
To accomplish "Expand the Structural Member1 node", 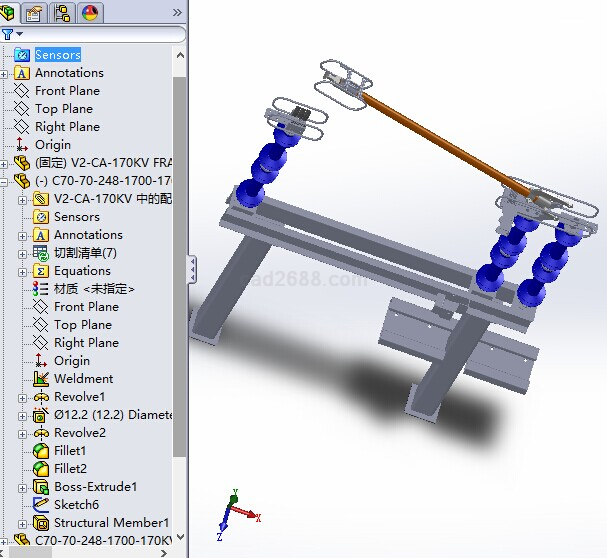I will coord(23,523).
